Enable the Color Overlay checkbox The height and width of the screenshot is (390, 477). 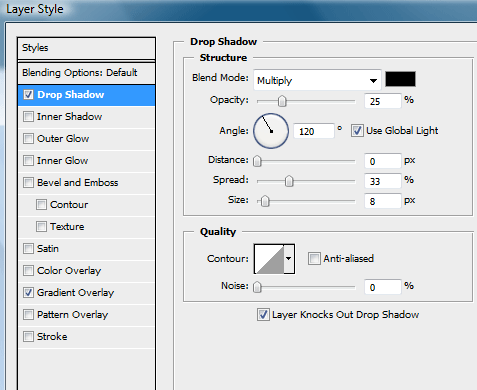[28, 271]
